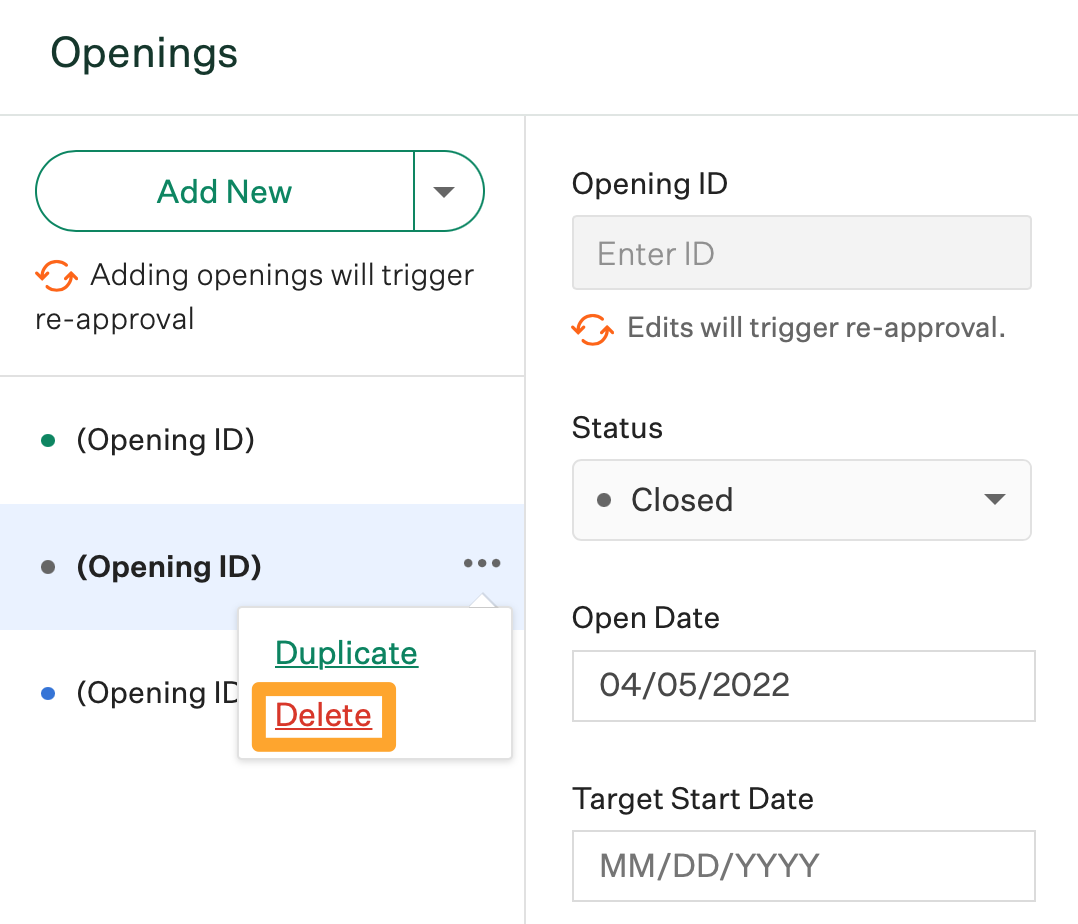Select the first Opening ID with green dot

tap(165, 440)
